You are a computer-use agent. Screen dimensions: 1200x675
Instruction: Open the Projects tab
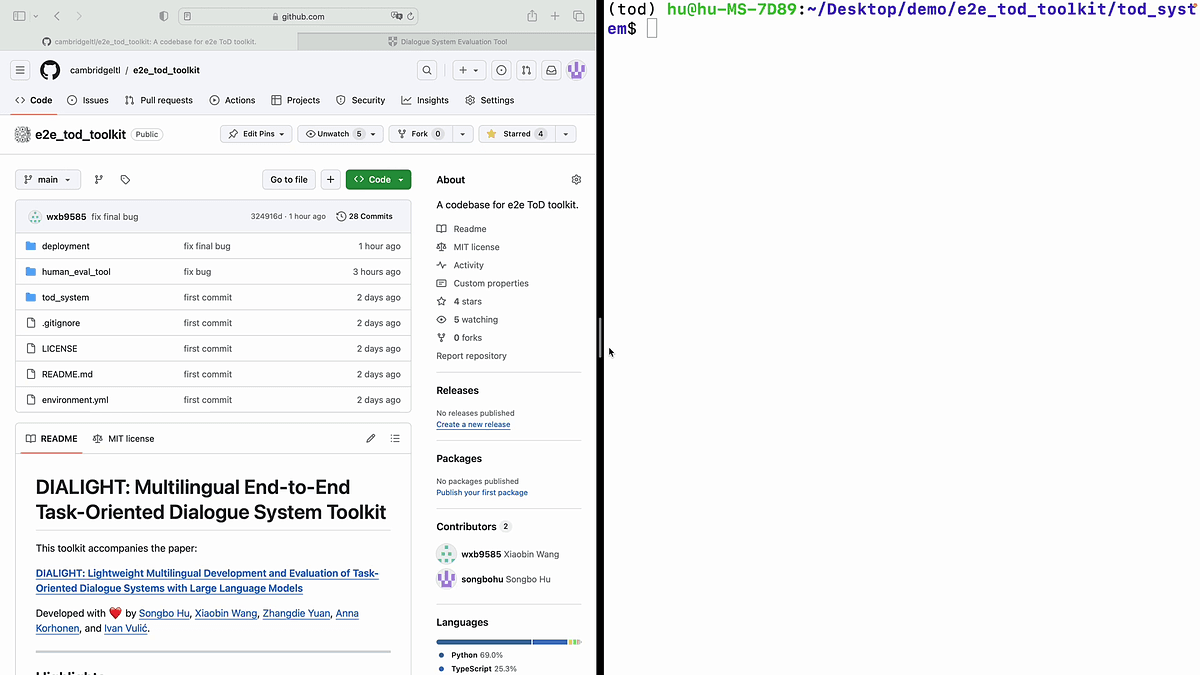click(x=296, y=100)
